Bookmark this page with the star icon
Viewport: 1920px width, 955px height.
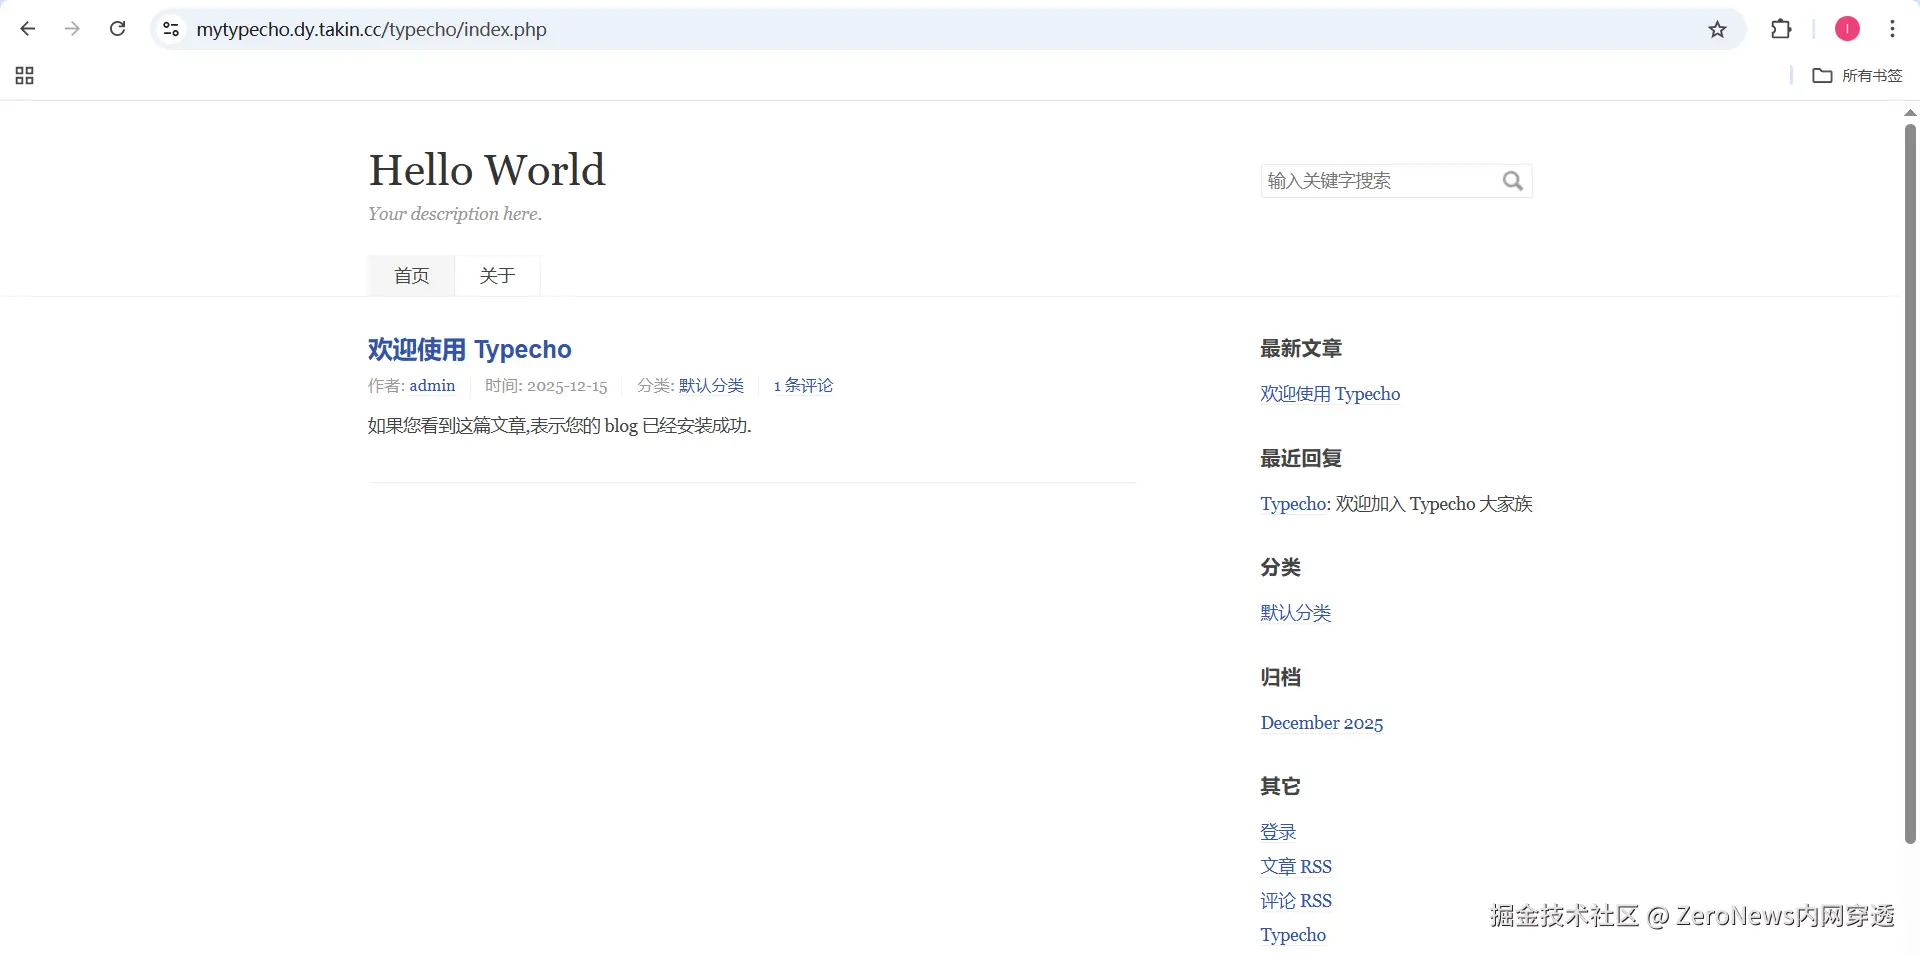(x=1717, y=29)
